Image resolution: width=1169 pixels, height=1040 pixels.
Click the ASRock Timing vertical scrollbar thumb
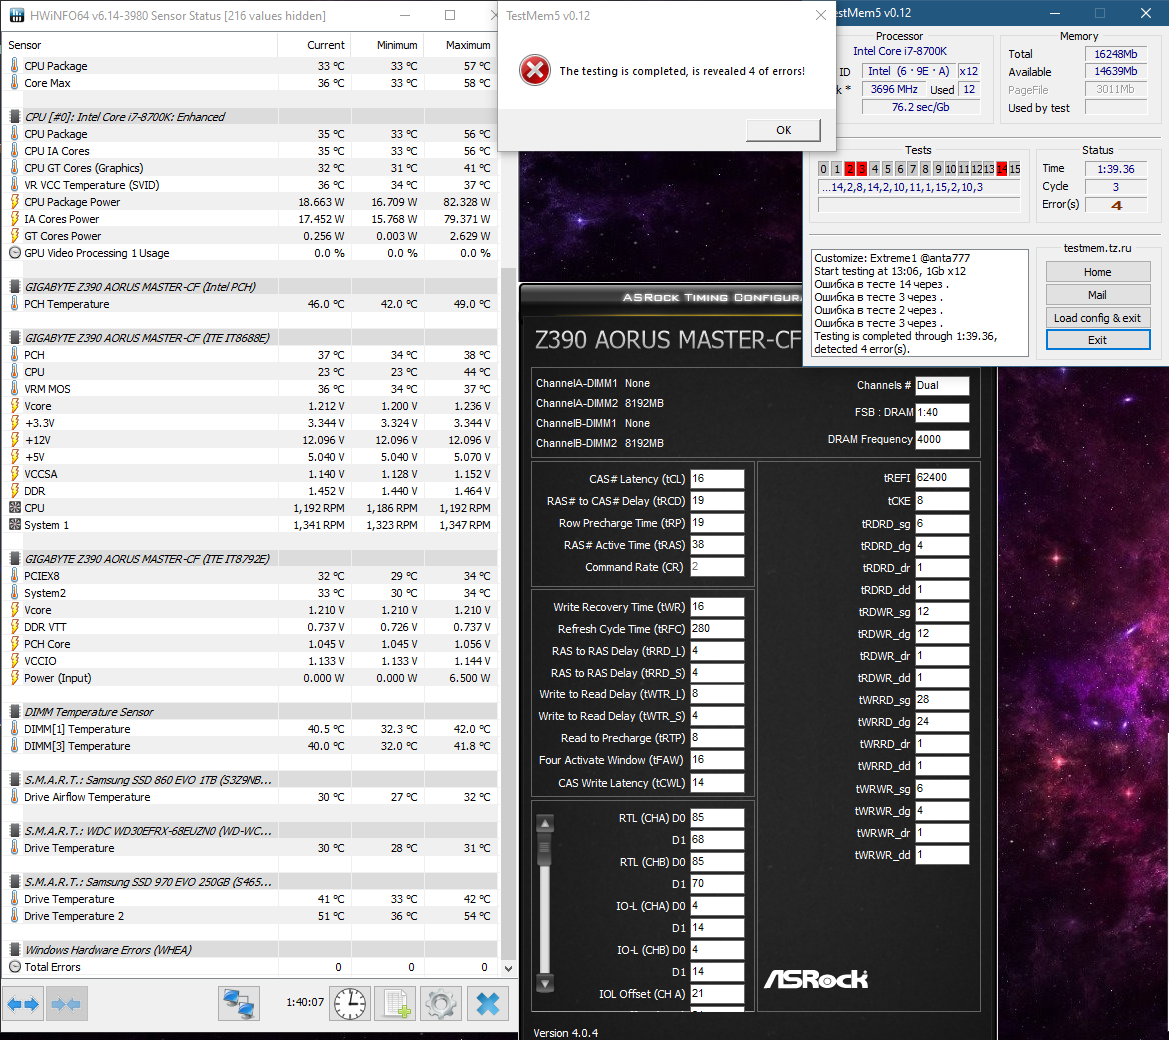(545, 848)
